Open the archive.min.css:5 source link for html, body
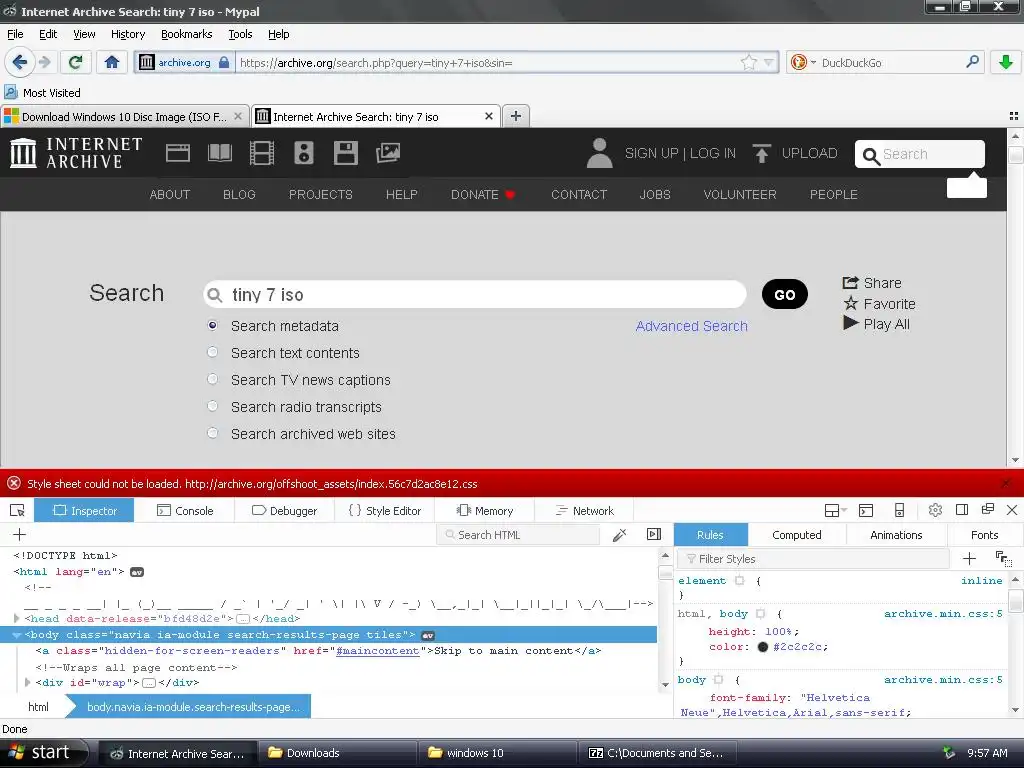 tap(943, 613)
